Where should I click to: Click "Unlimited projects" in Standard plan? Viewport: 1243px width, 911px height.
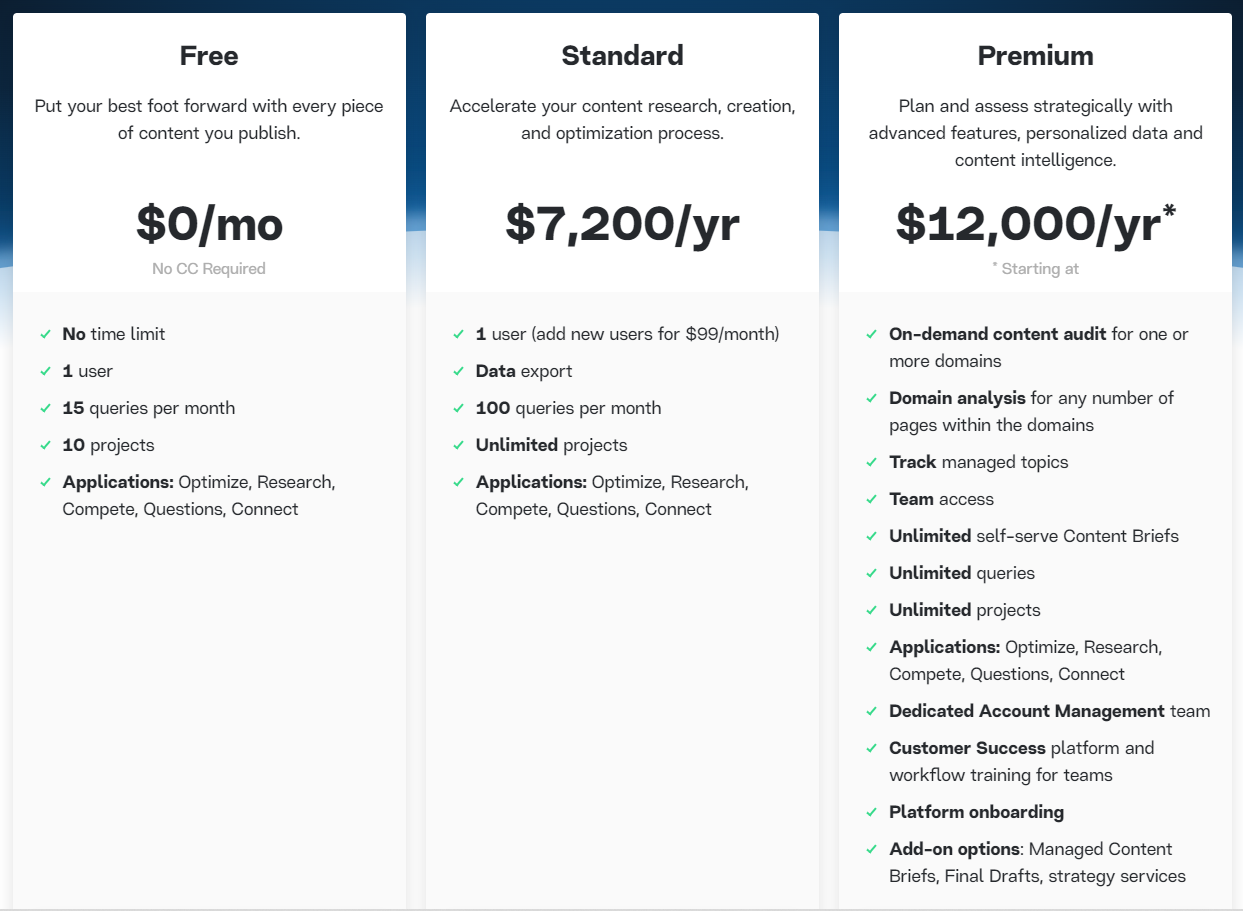coord(552,445)
